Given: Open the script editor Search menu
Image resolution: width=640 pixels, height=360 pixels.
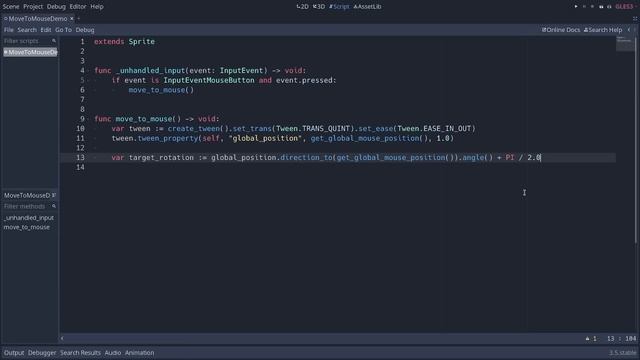Looking at the screenshot, I should point(27,30).
